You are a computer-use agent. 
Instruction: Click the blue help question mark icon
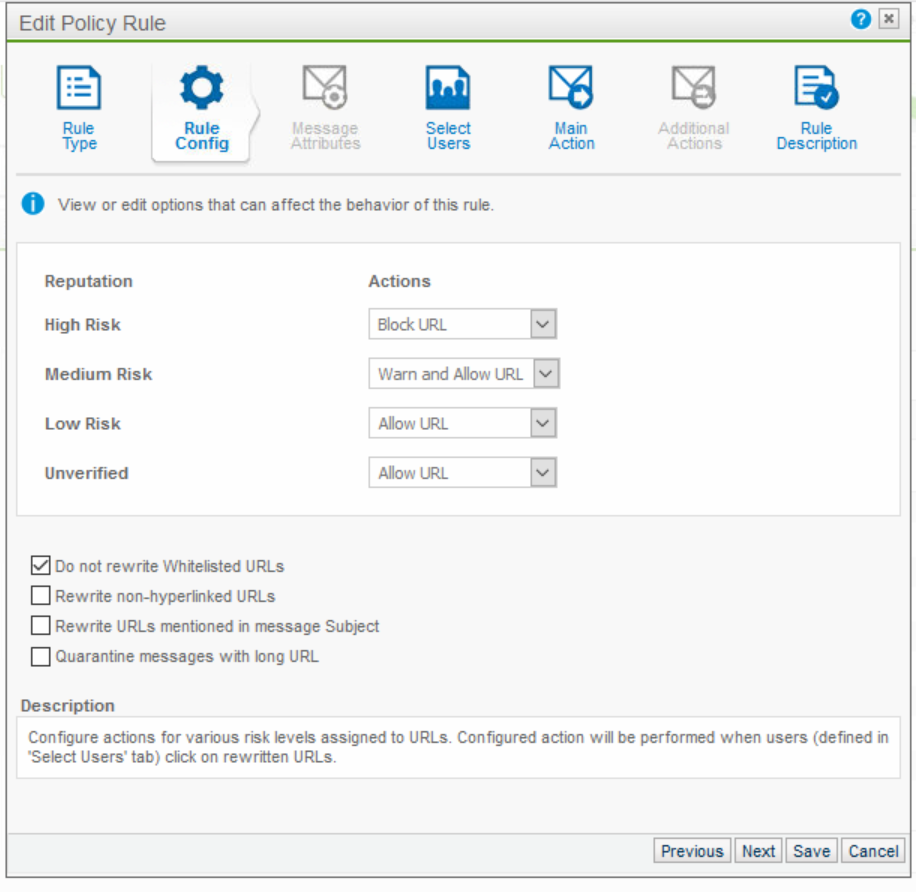[x=860, y=20]
